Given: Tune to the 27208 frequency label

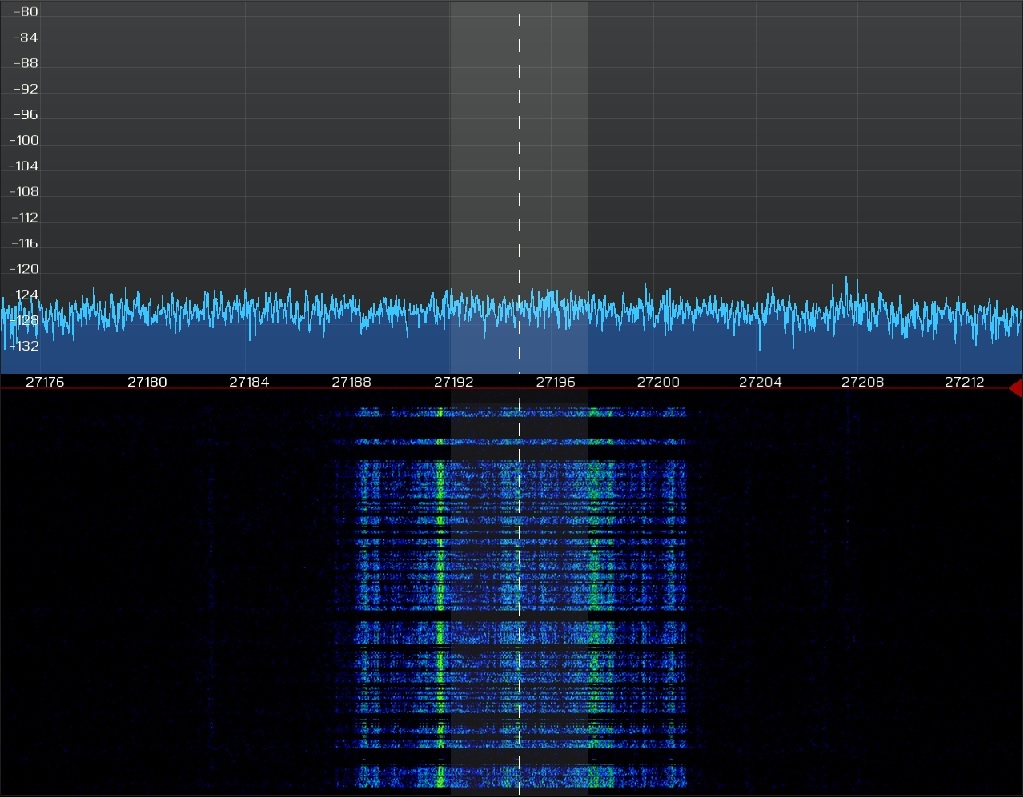Looking at the screenshot, I should 861,382.
